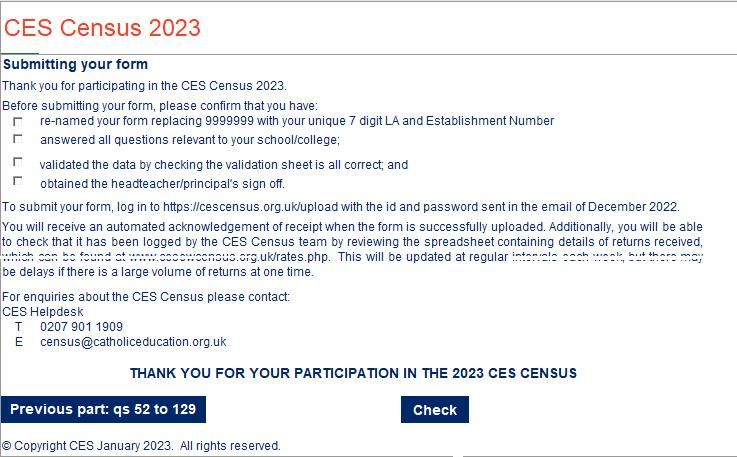Image resolution: width=737 pixels, height=457 pixels.
Task: Click the CES Census 2023 title
Action: coord(102,27)
